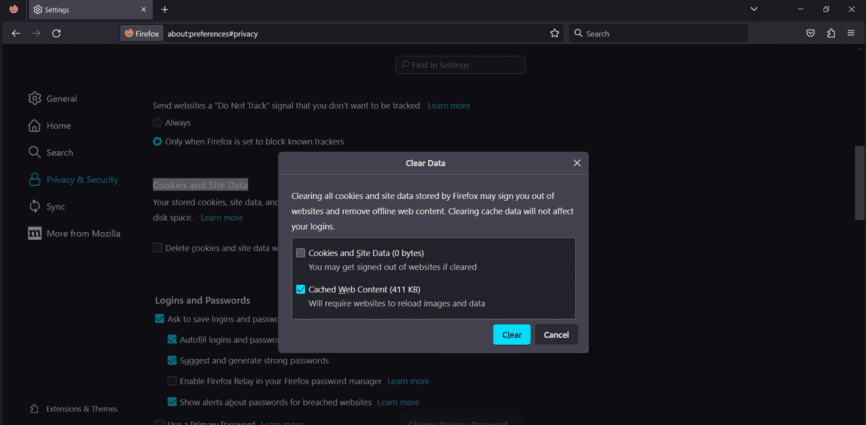Image resolution: width=866 pixels, height=425 pixels.
Task: Reload the current page
Action: 56,33
